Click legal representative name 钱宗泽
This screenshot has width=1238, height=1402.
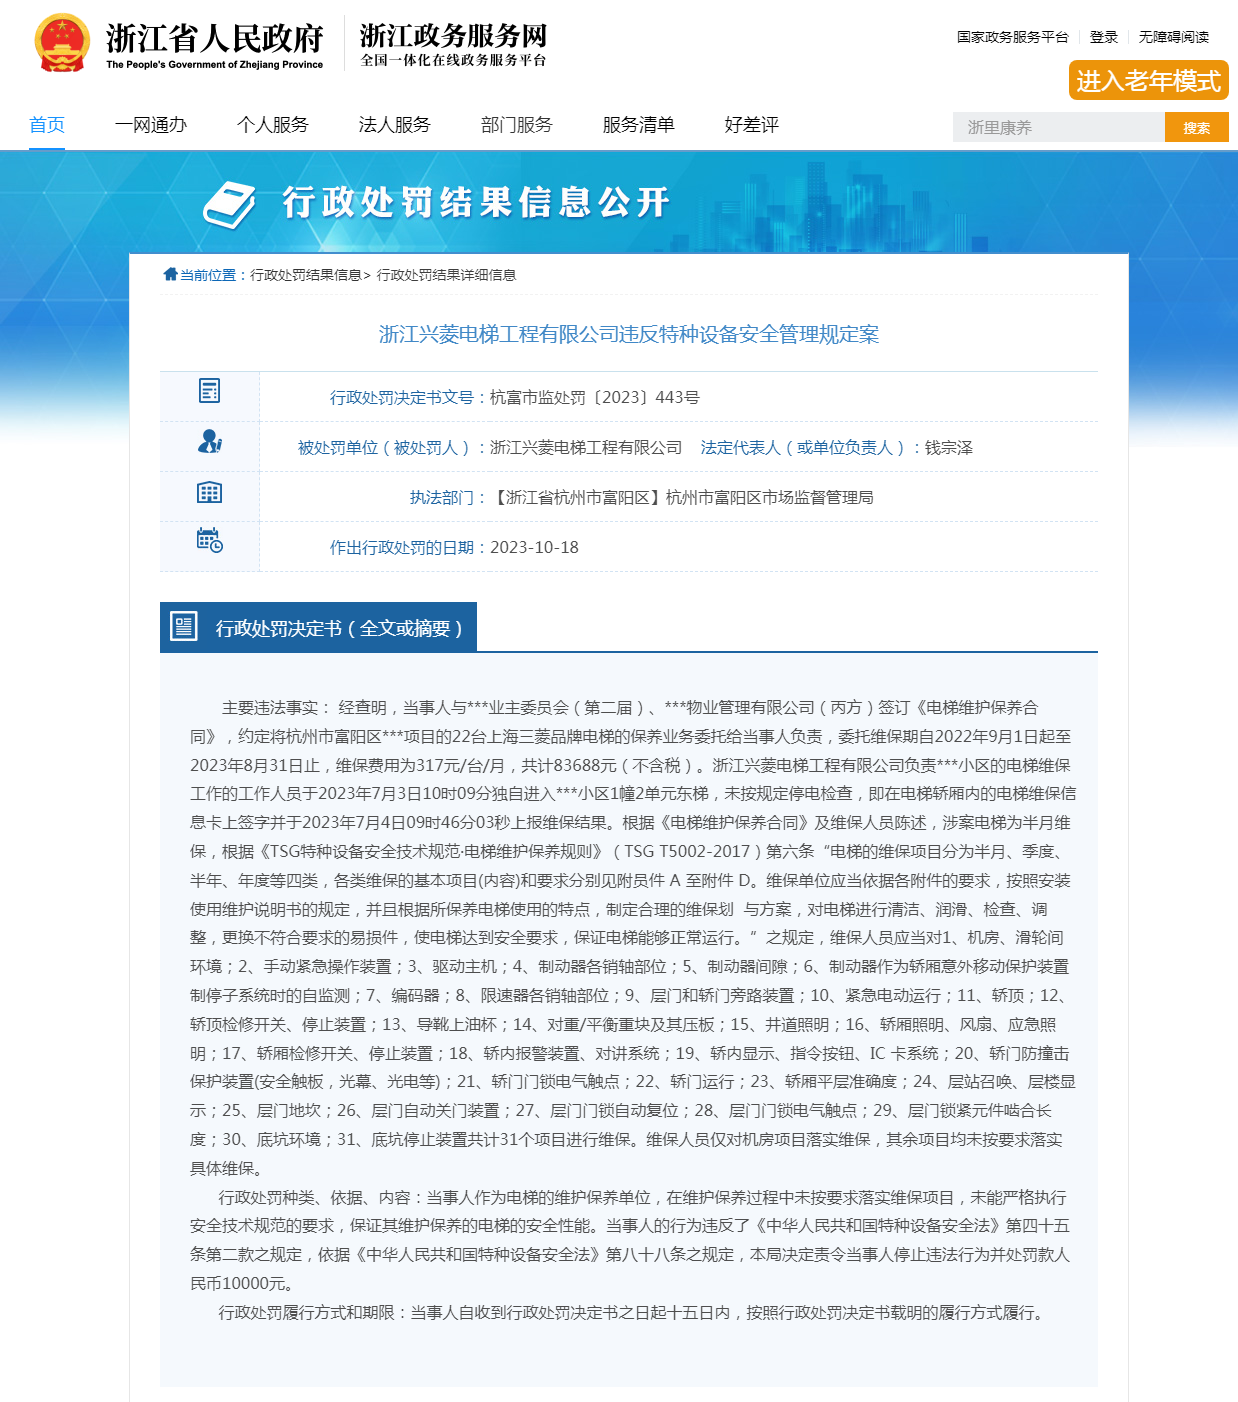[x=949, y=447]
